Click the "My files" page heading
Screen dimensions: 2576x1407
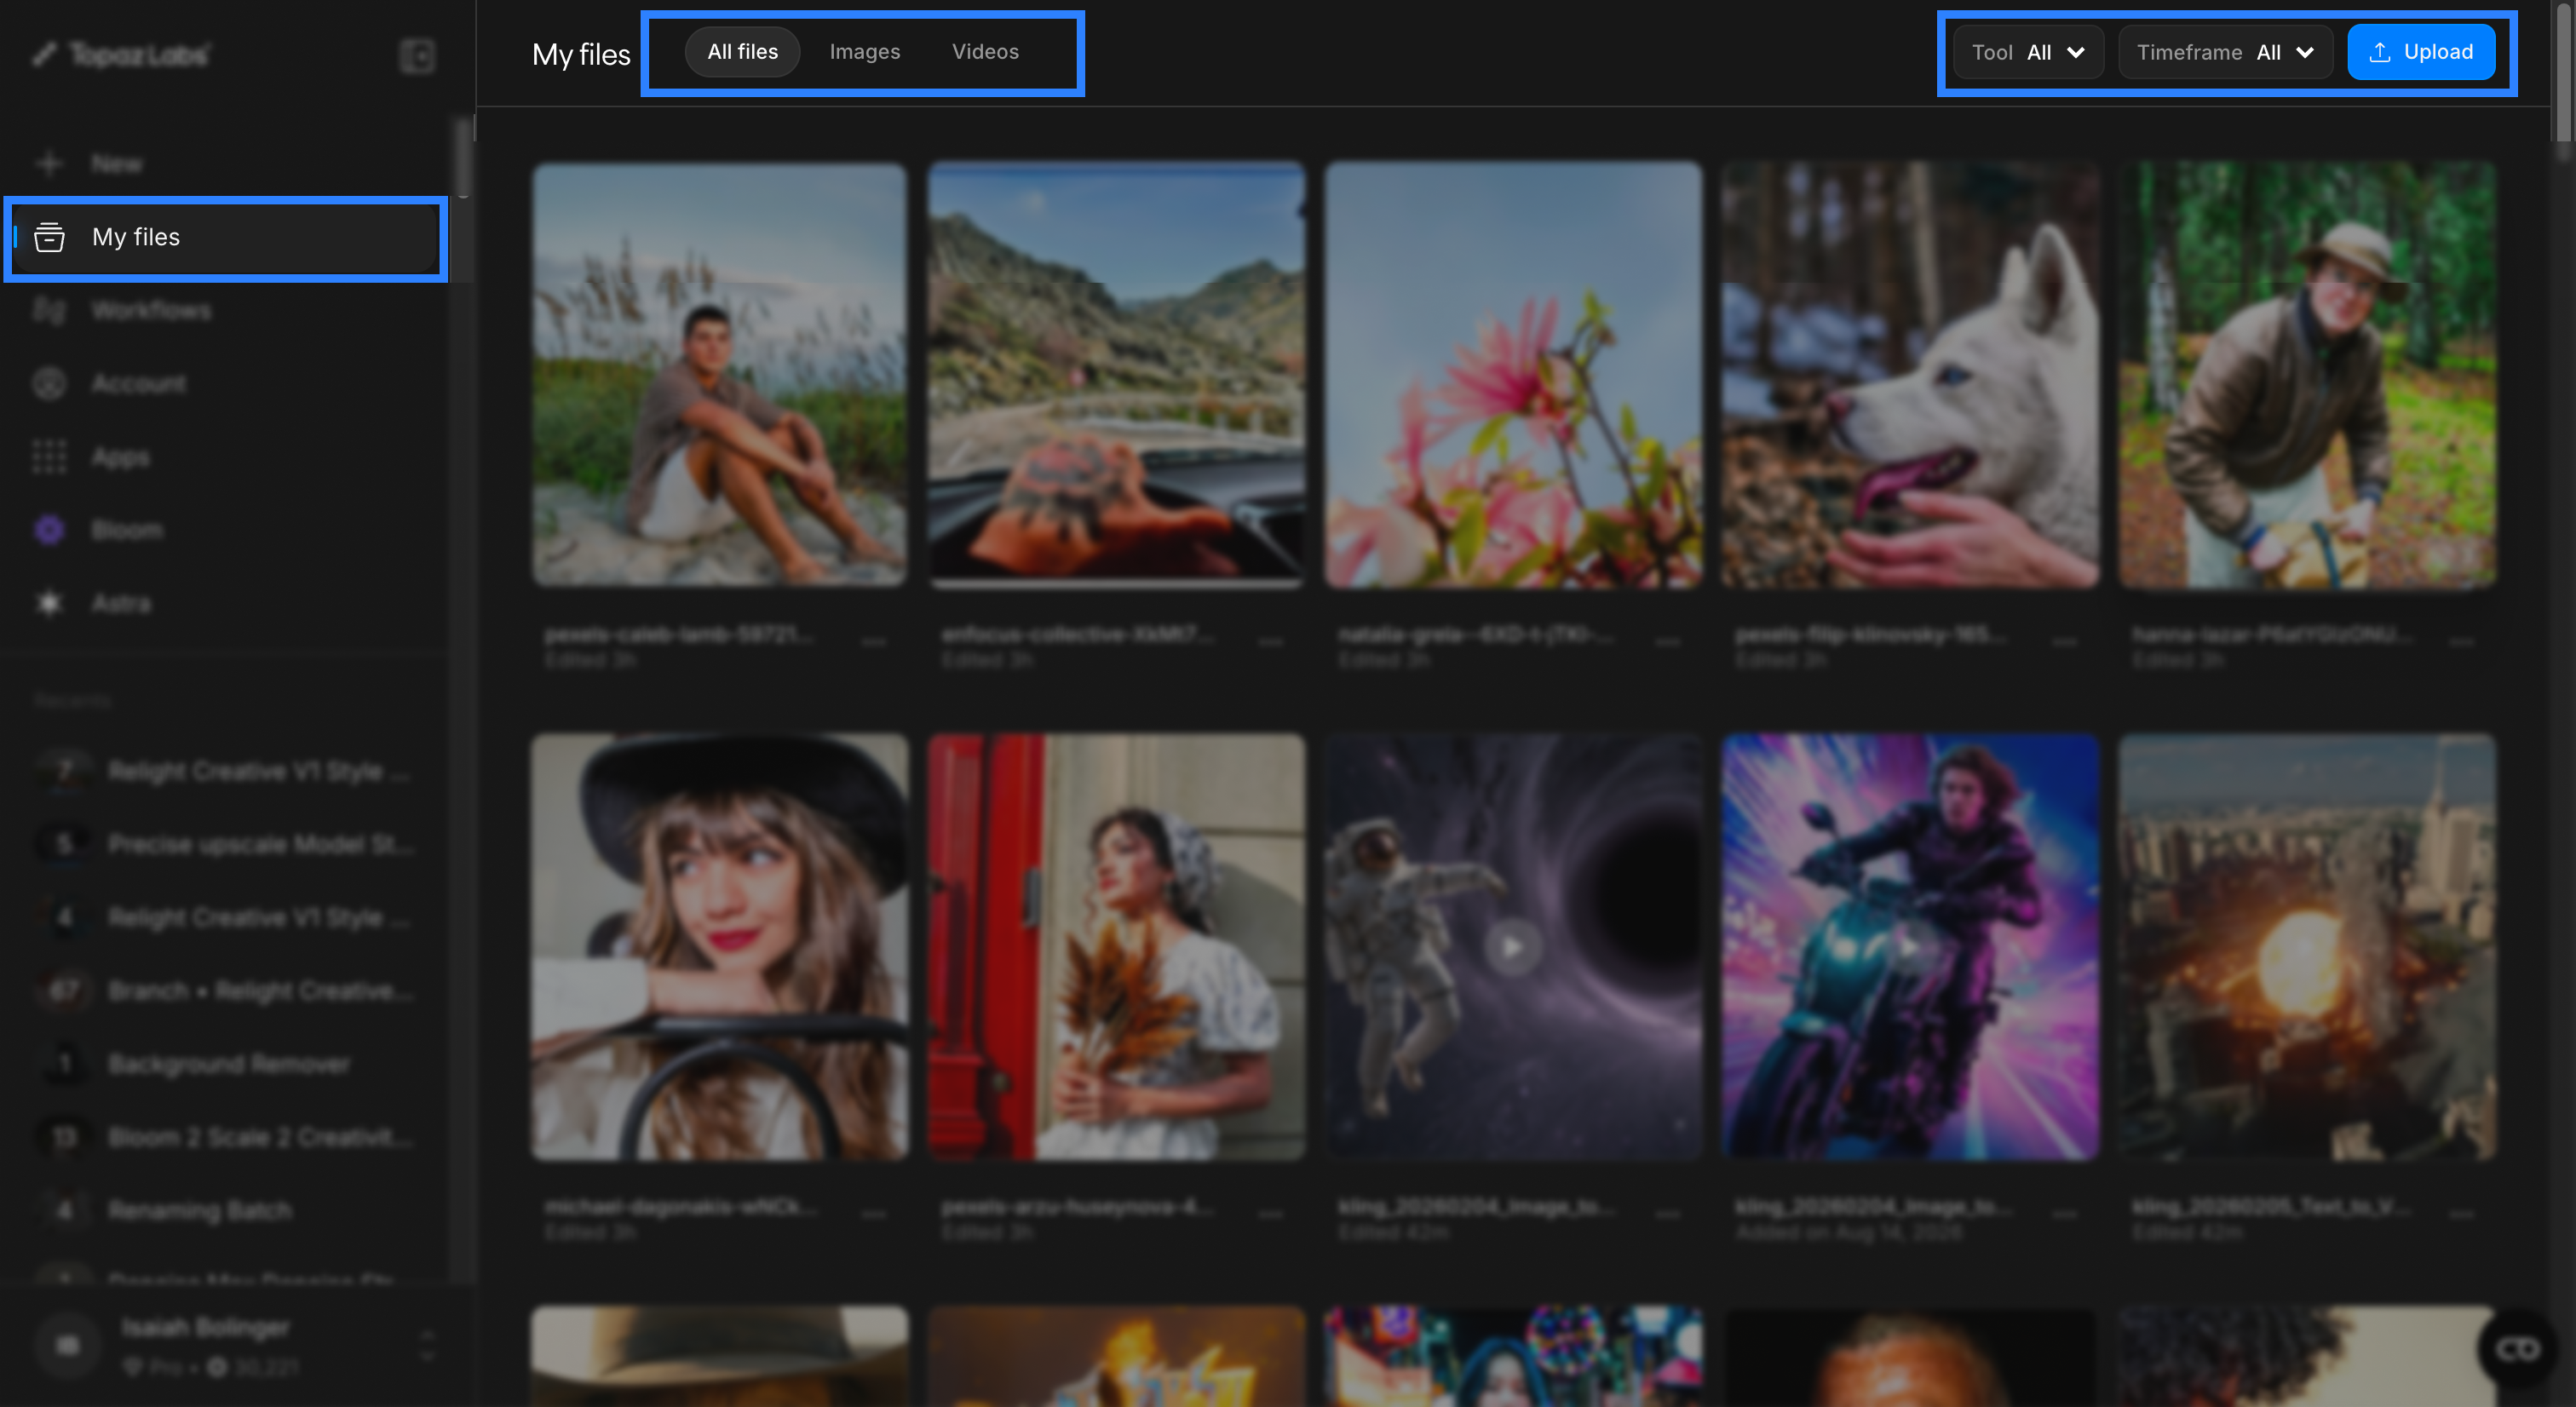pyautogui.click(x=581, y=54)
